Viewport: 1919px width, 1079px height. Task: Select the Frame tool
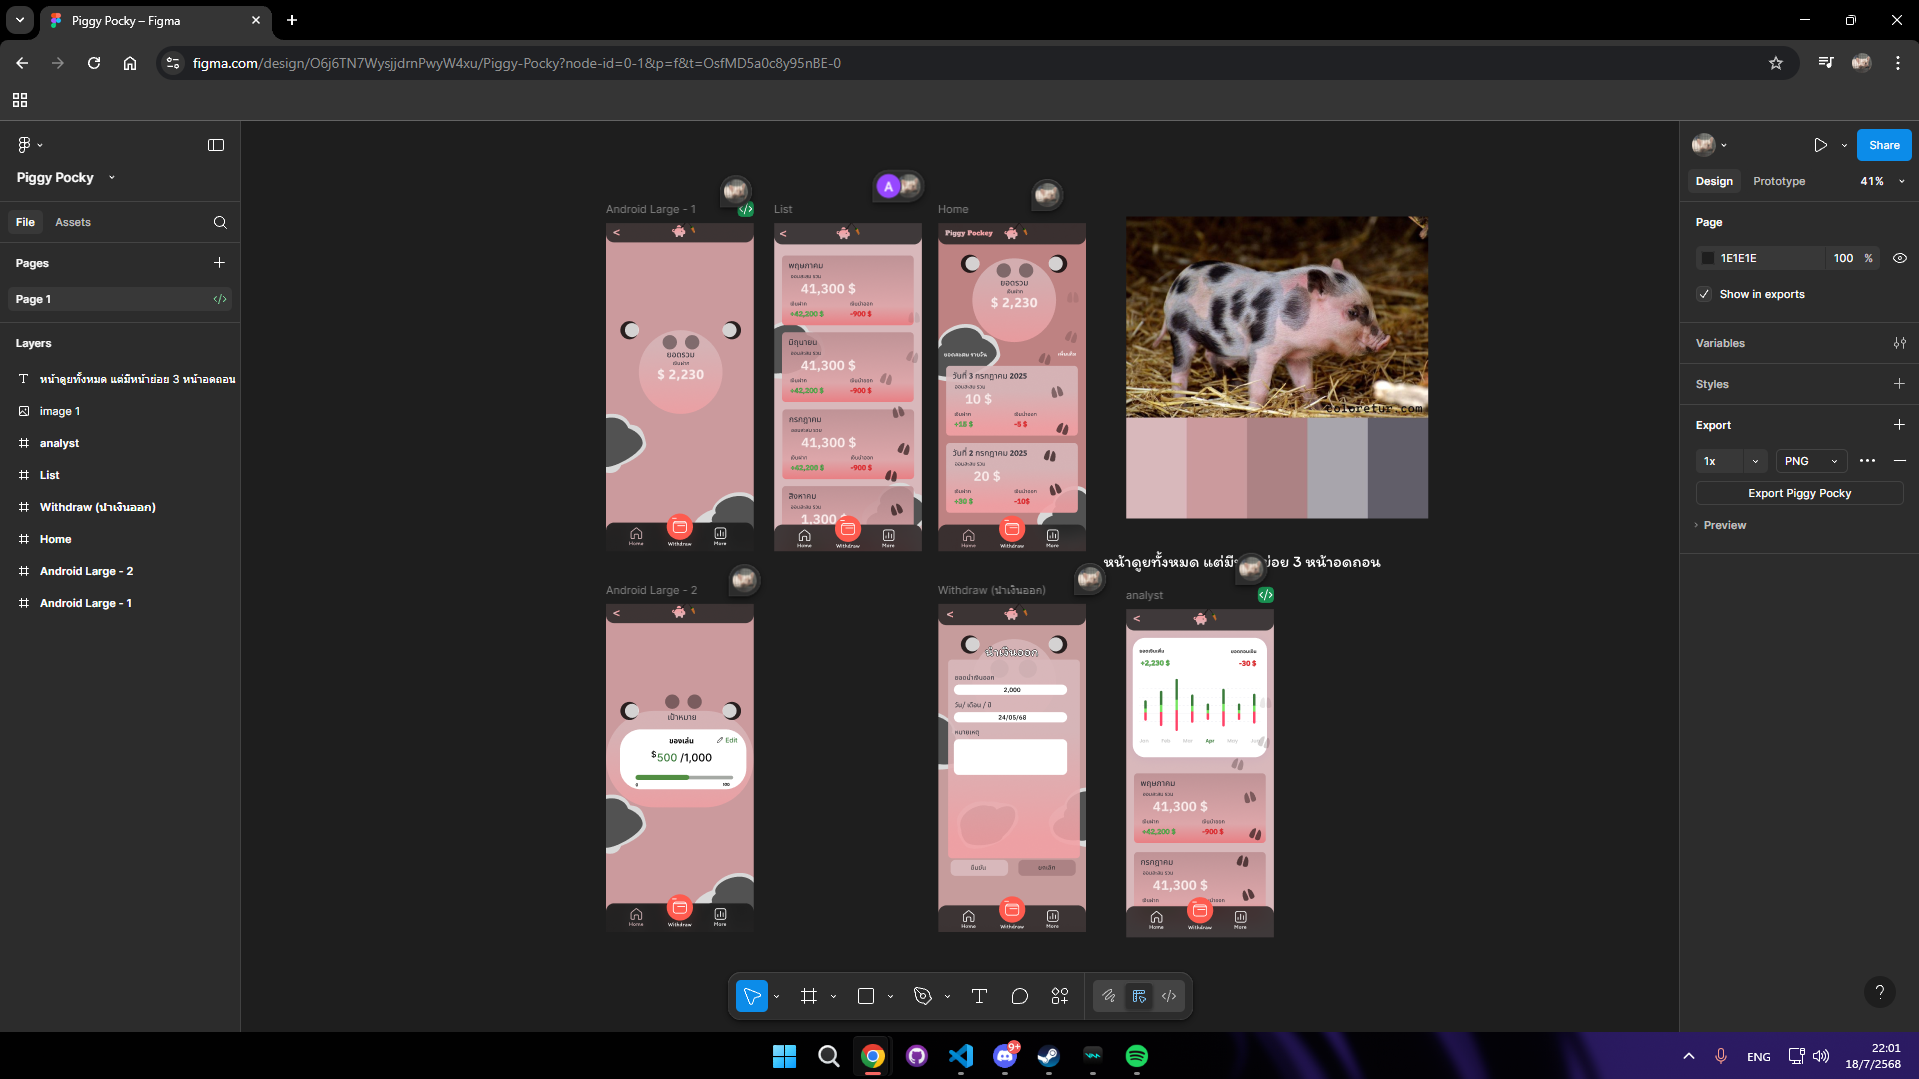(x=809, y=996)
